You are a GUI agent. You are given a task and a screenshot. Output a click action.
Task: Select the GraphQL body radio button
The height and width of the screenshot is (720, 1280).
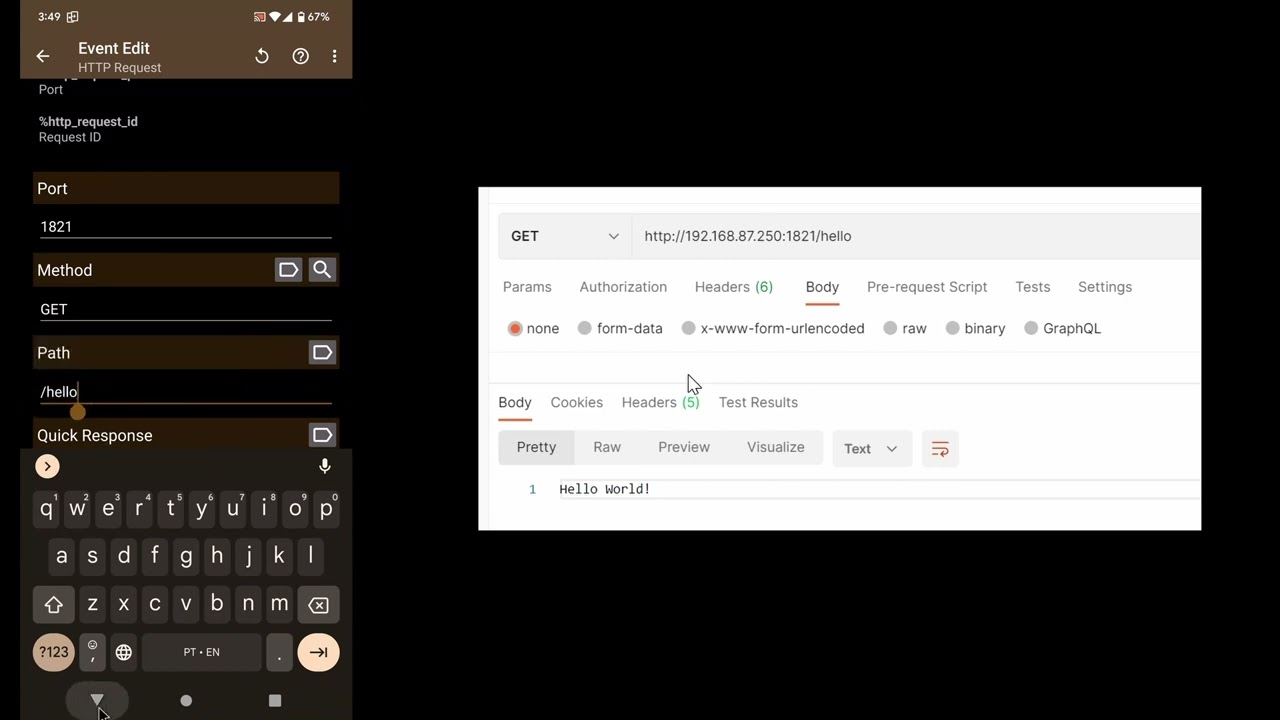[1031, 328]
